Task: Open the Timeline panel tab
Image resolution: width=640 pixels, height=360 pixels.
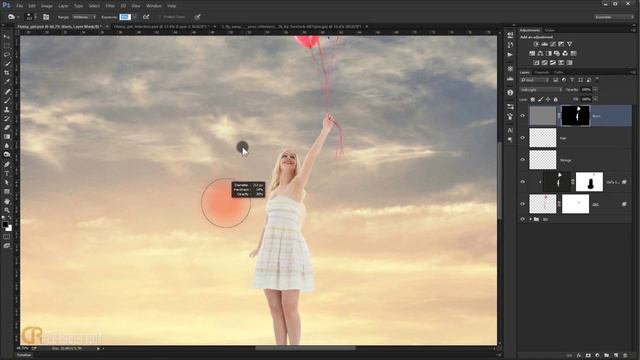Action: pyautogui.click(x=24, y=355)
